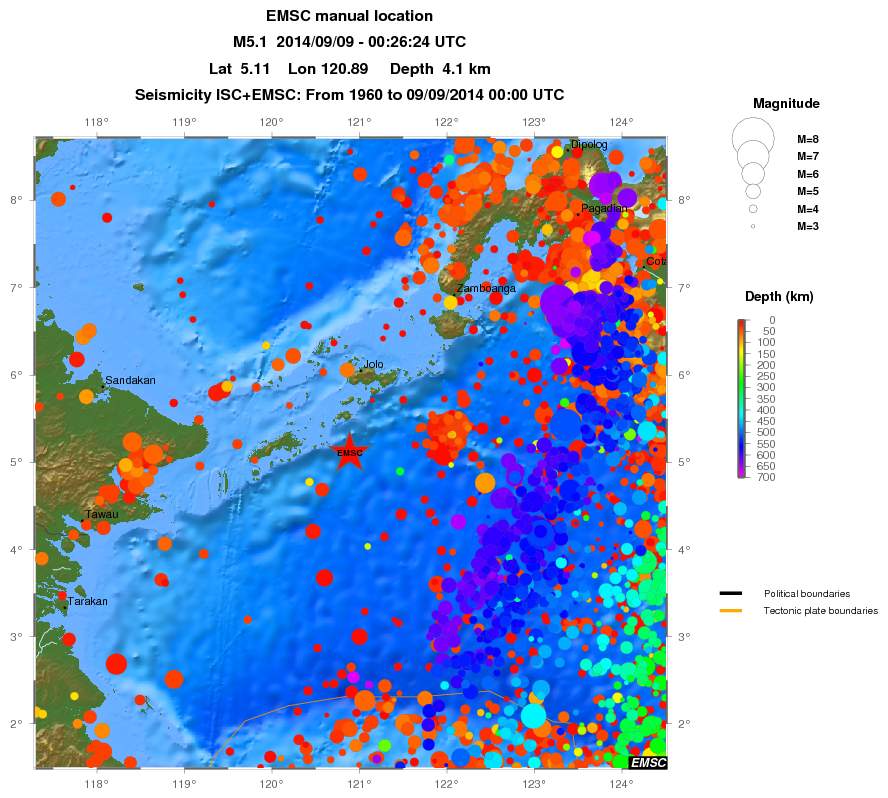
Task: Click the M=4 legend label
Action: (808, 210)
